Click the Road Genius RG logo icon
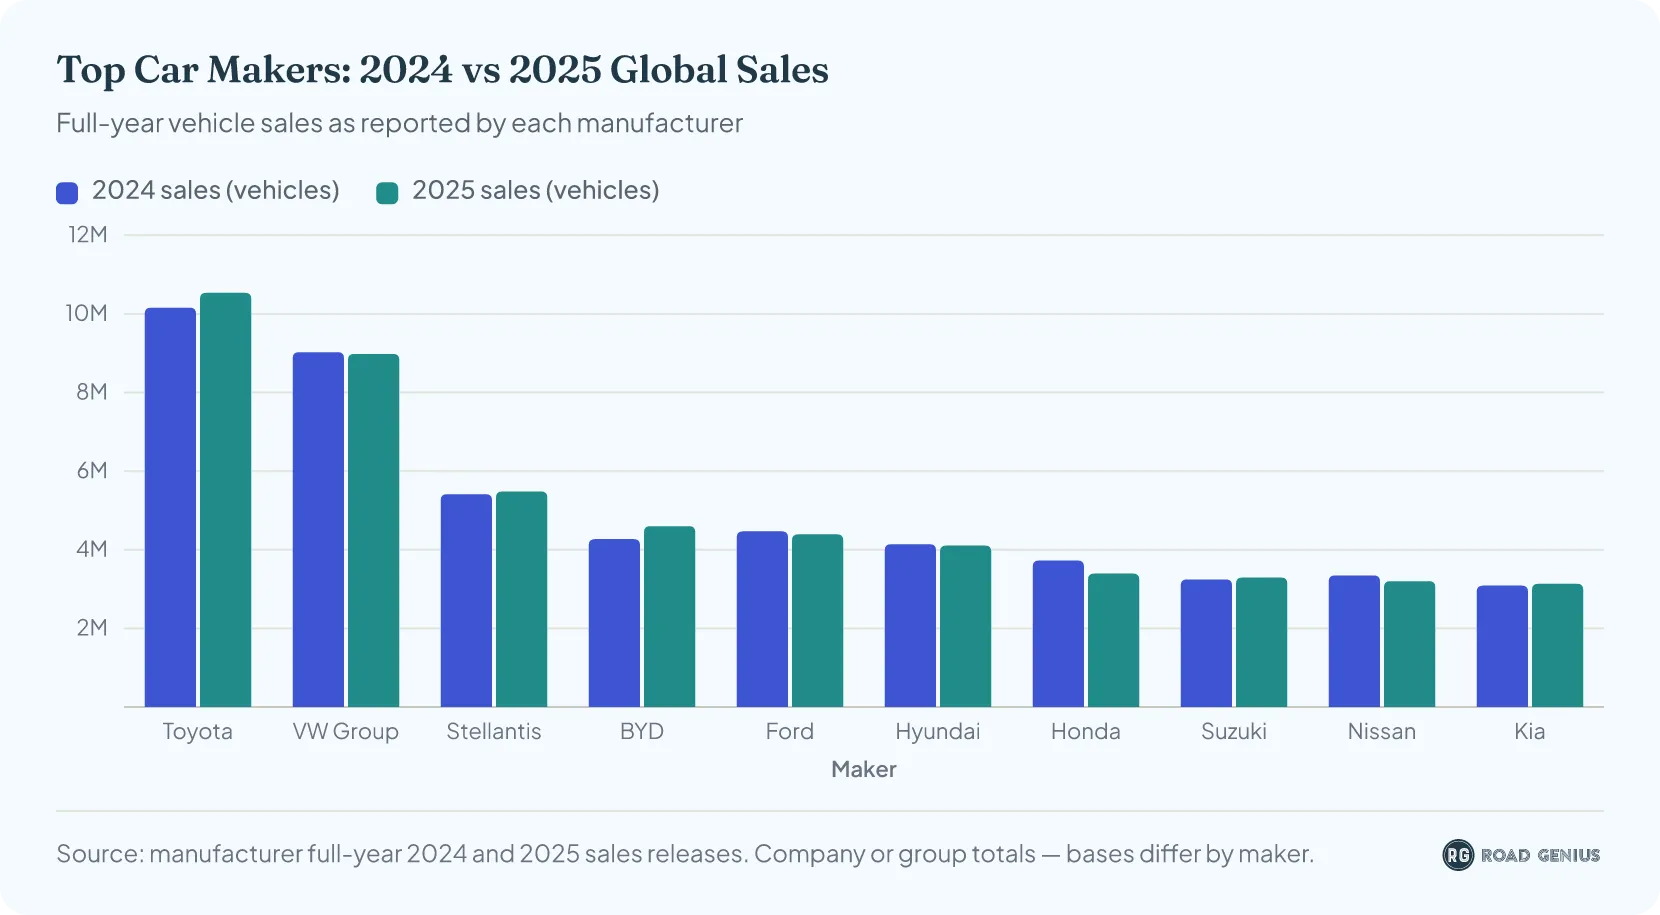This screenshot has height=915, width=1660. (1458, 855)
